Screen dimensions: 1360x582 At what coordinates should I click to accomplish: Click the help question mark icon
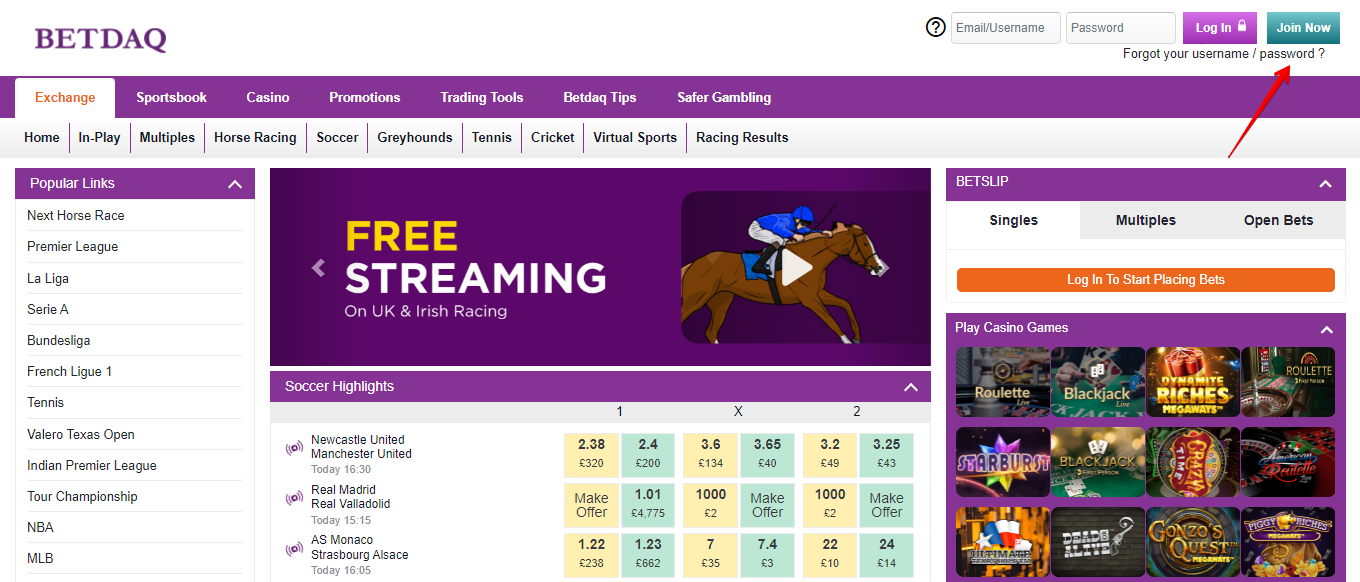tap(936, 27)
